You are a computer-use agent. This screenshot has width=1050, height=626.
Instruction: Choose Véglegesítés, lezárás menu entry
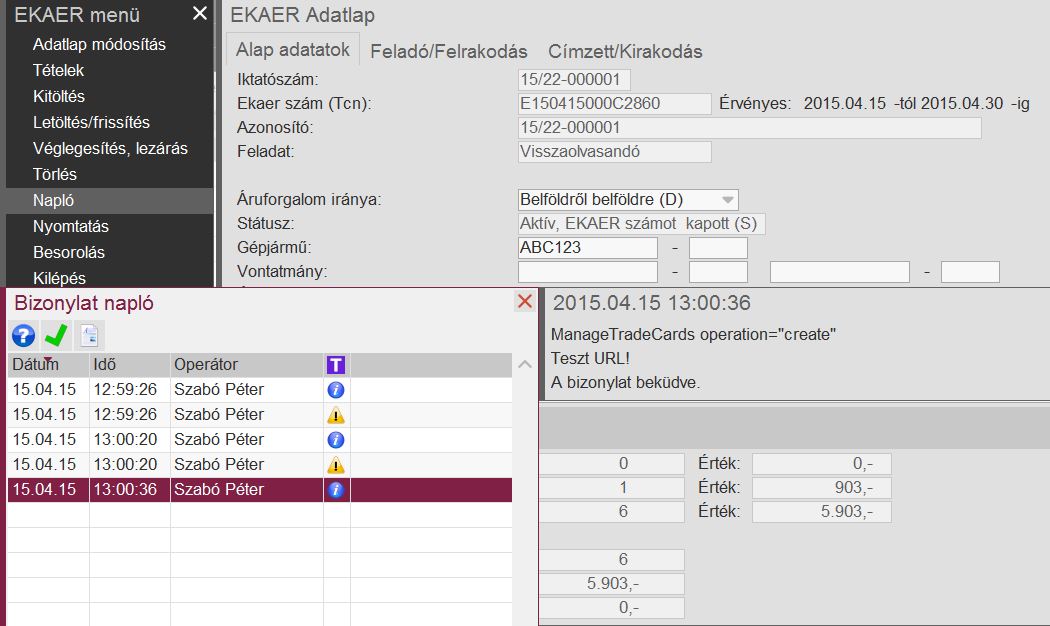coord(110,149)
